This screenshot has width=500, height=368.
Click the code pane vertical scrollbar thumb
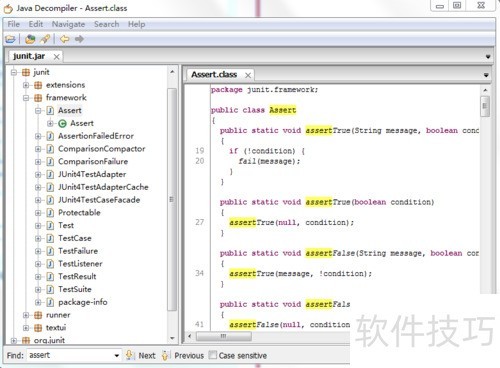point(485,106)
